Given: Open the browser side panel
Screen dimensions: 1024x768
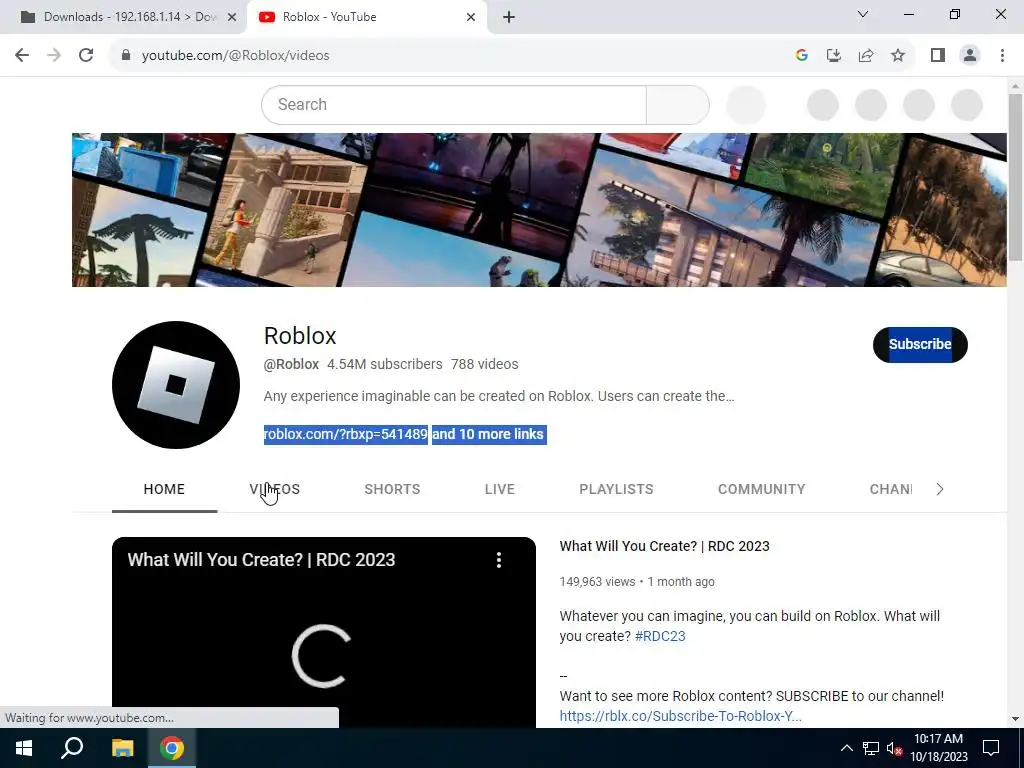Looking at the screenshot, I should pos(938,56).
